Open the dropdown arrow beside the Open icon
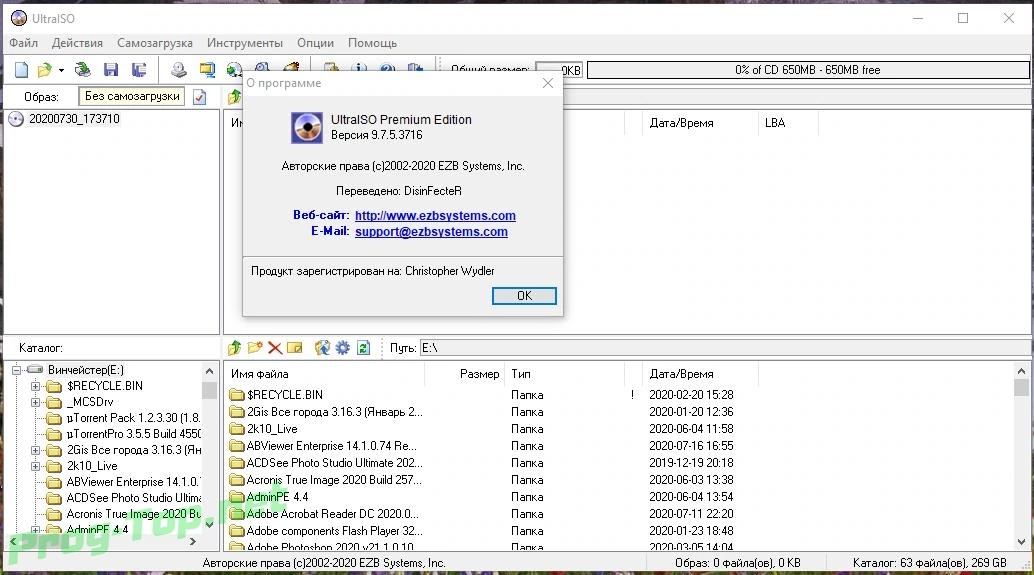 61,70
